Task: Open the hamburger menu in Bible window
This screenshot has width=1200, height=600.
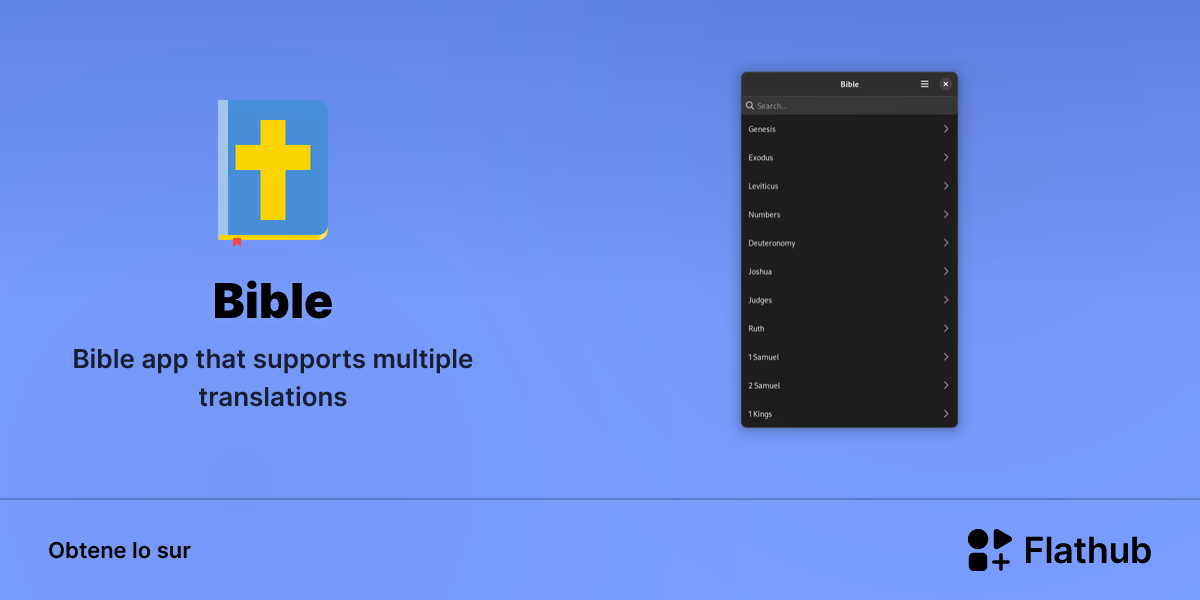Action: click(x=925, y=84)
